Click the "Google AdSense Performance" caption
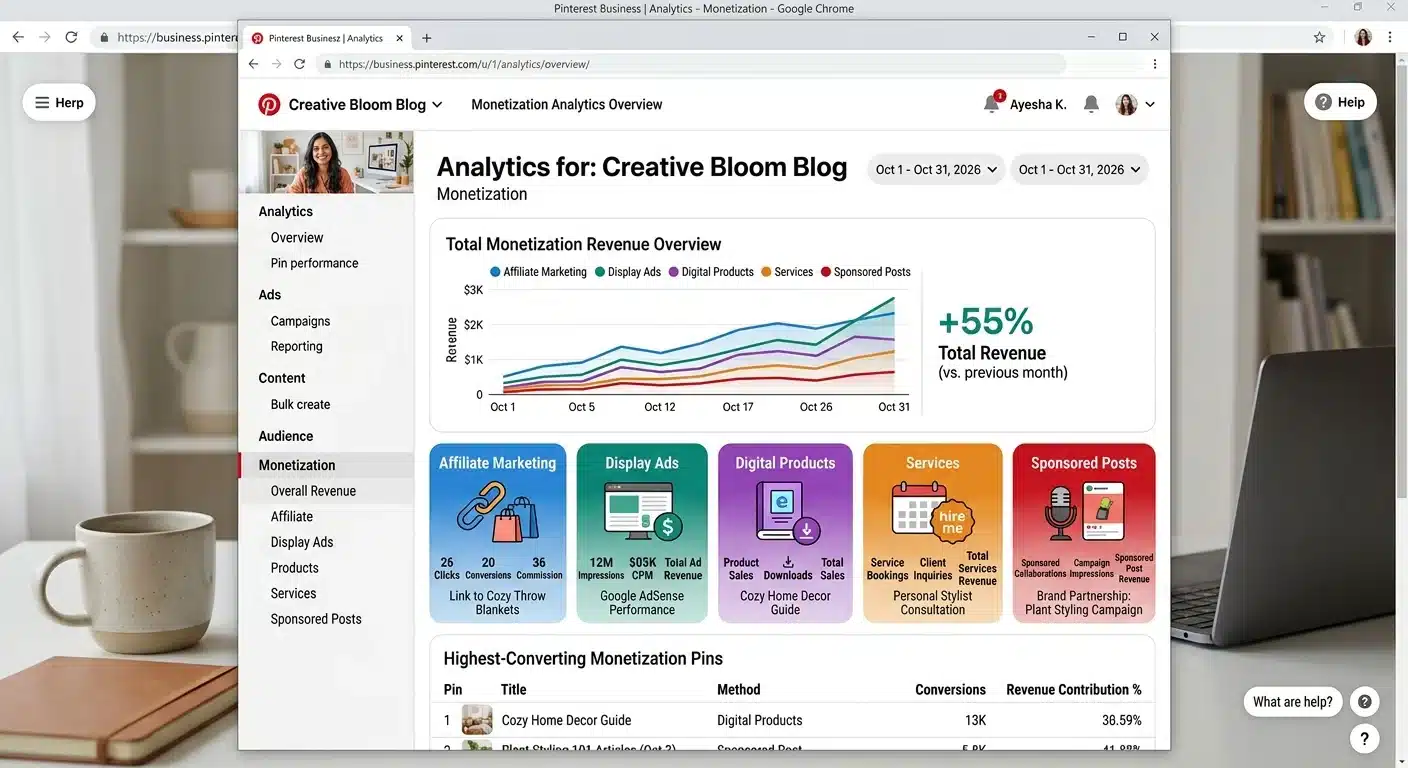This screenshot has width=1408, height=768. 642,603
